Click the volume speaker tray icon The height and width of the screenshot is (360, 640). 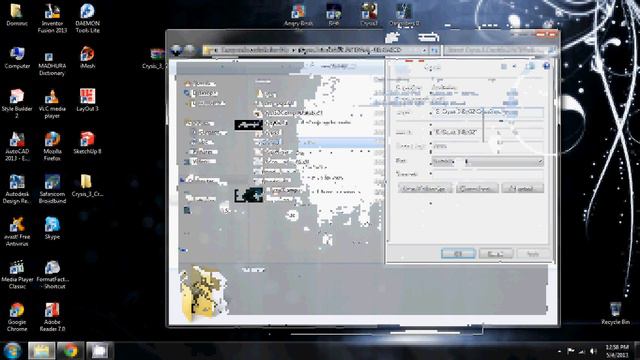tap(593, 351)
